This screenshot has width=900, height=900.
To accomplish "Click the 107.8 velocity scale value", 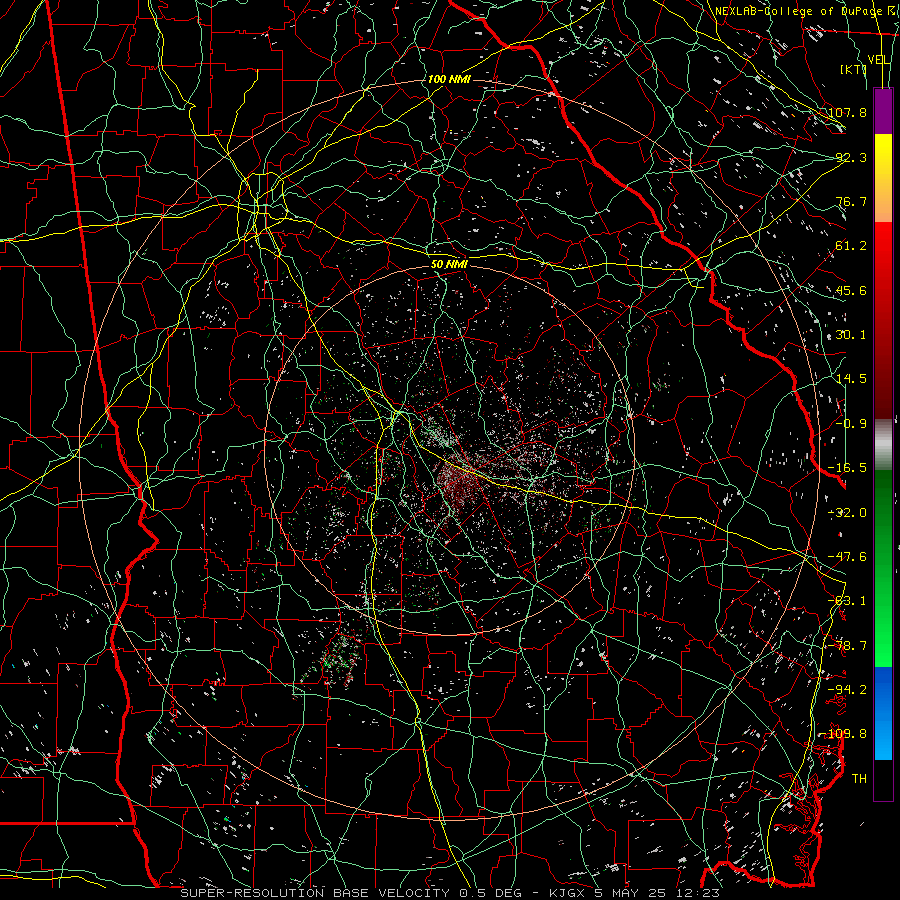I will [x=847, y=112].
